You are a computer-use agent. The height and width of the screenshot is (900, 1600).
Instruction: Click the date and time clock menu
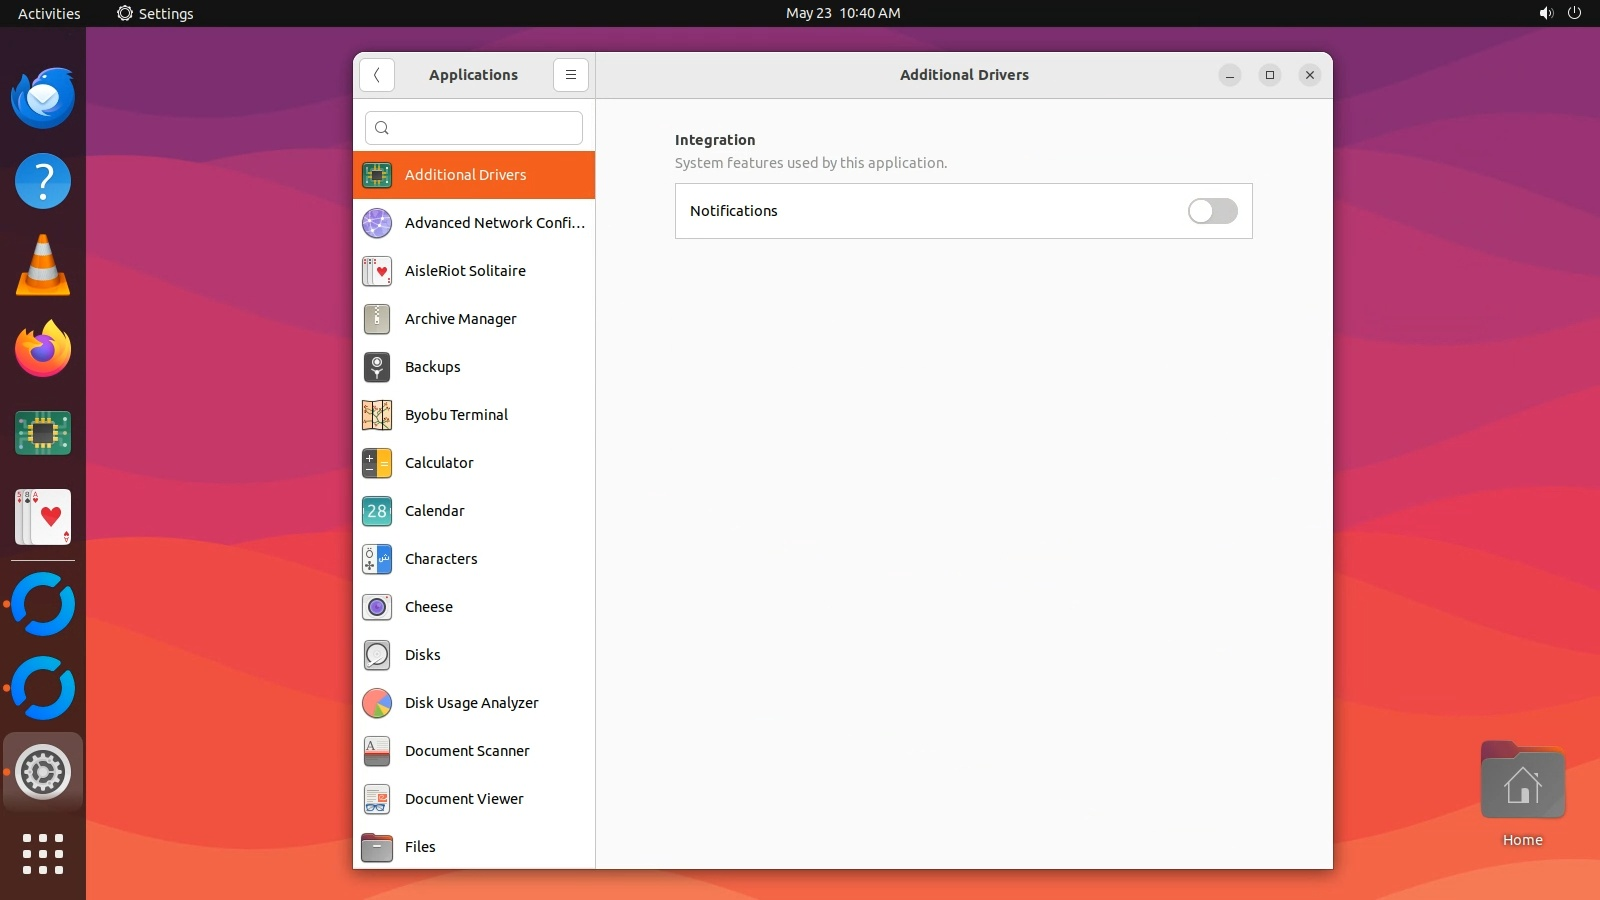(842, 13)
